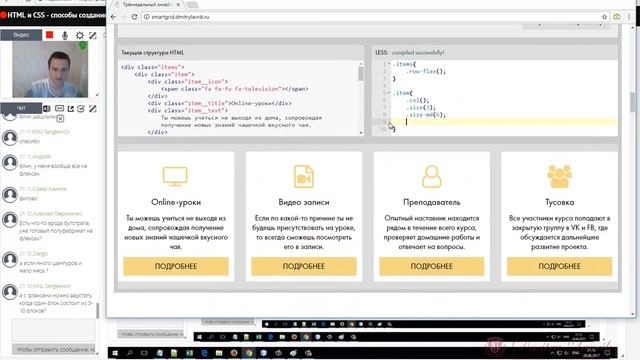Open Chrome's three-dot menu
This screenshot has width=640, height=360.
tap(629, 17)
